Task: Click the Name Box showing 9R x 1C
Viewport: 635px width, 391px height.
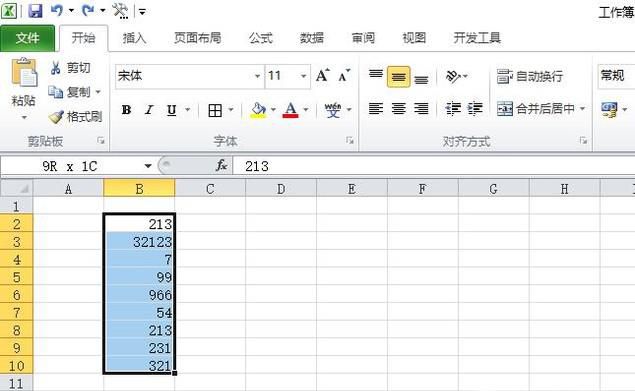Action: [70, 166]
